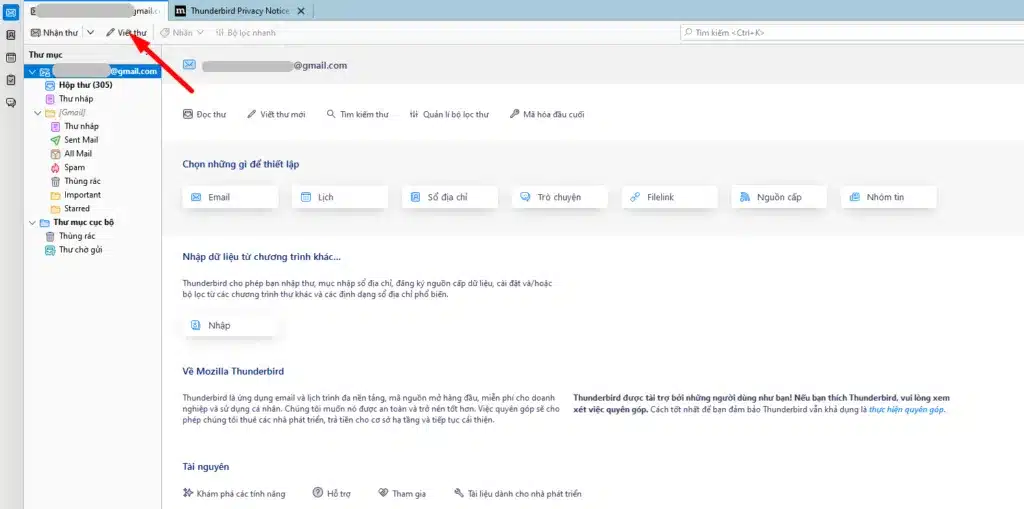Open Quản lí bộ lọc thư
The width and height of the screenshot is (1024, 509).
point(449,114)
